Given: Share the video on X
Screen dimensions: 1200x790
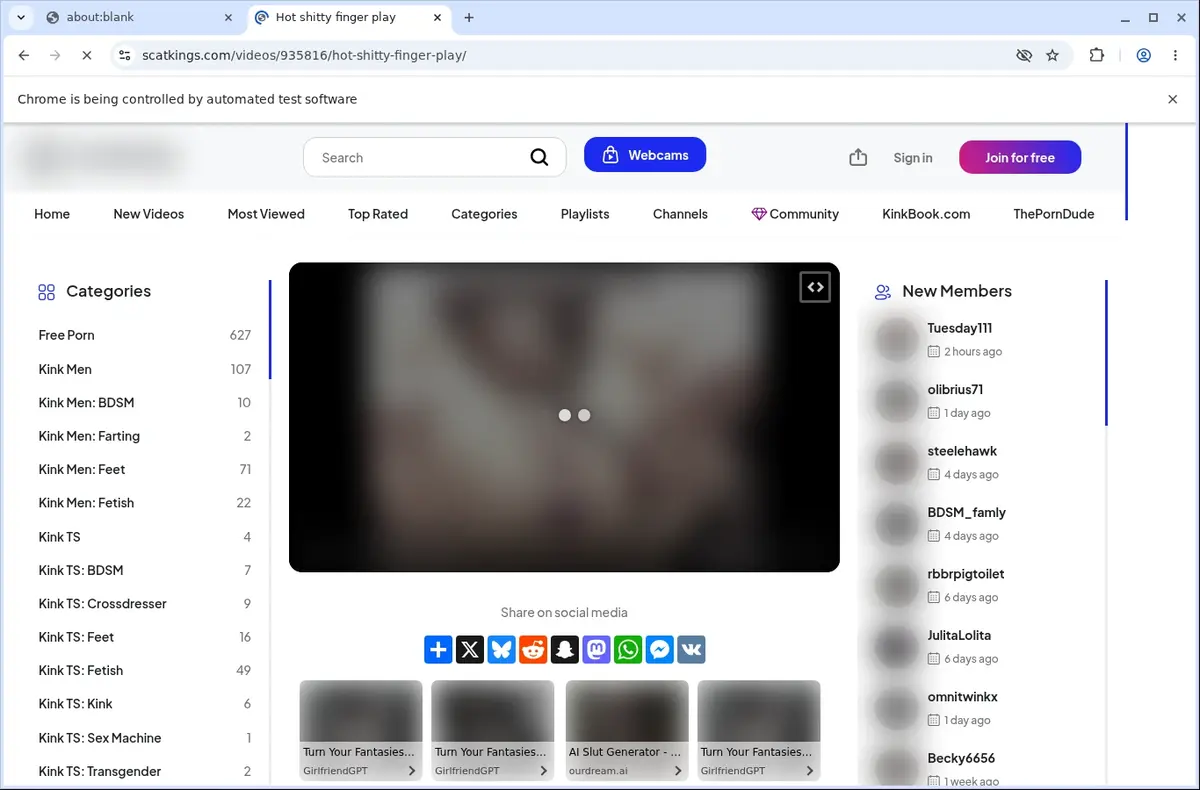Looking at the screenshot, I should pyautogui.click(x=470, y=650).
